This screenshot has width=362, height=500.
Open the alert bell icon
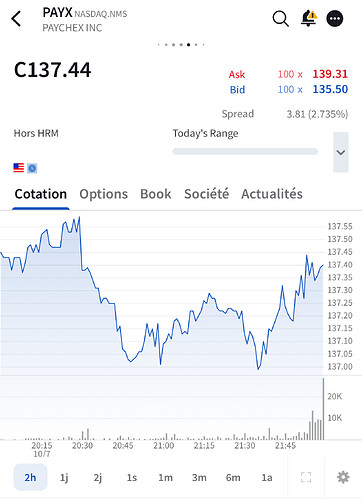click(308, 18)
